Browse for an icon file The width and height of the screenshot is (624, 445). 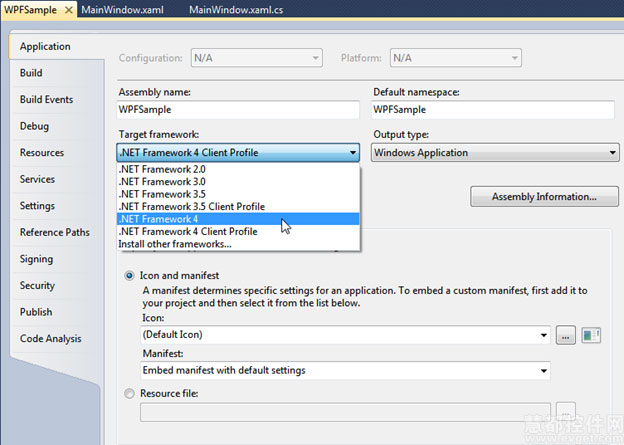tap(566, 336)
